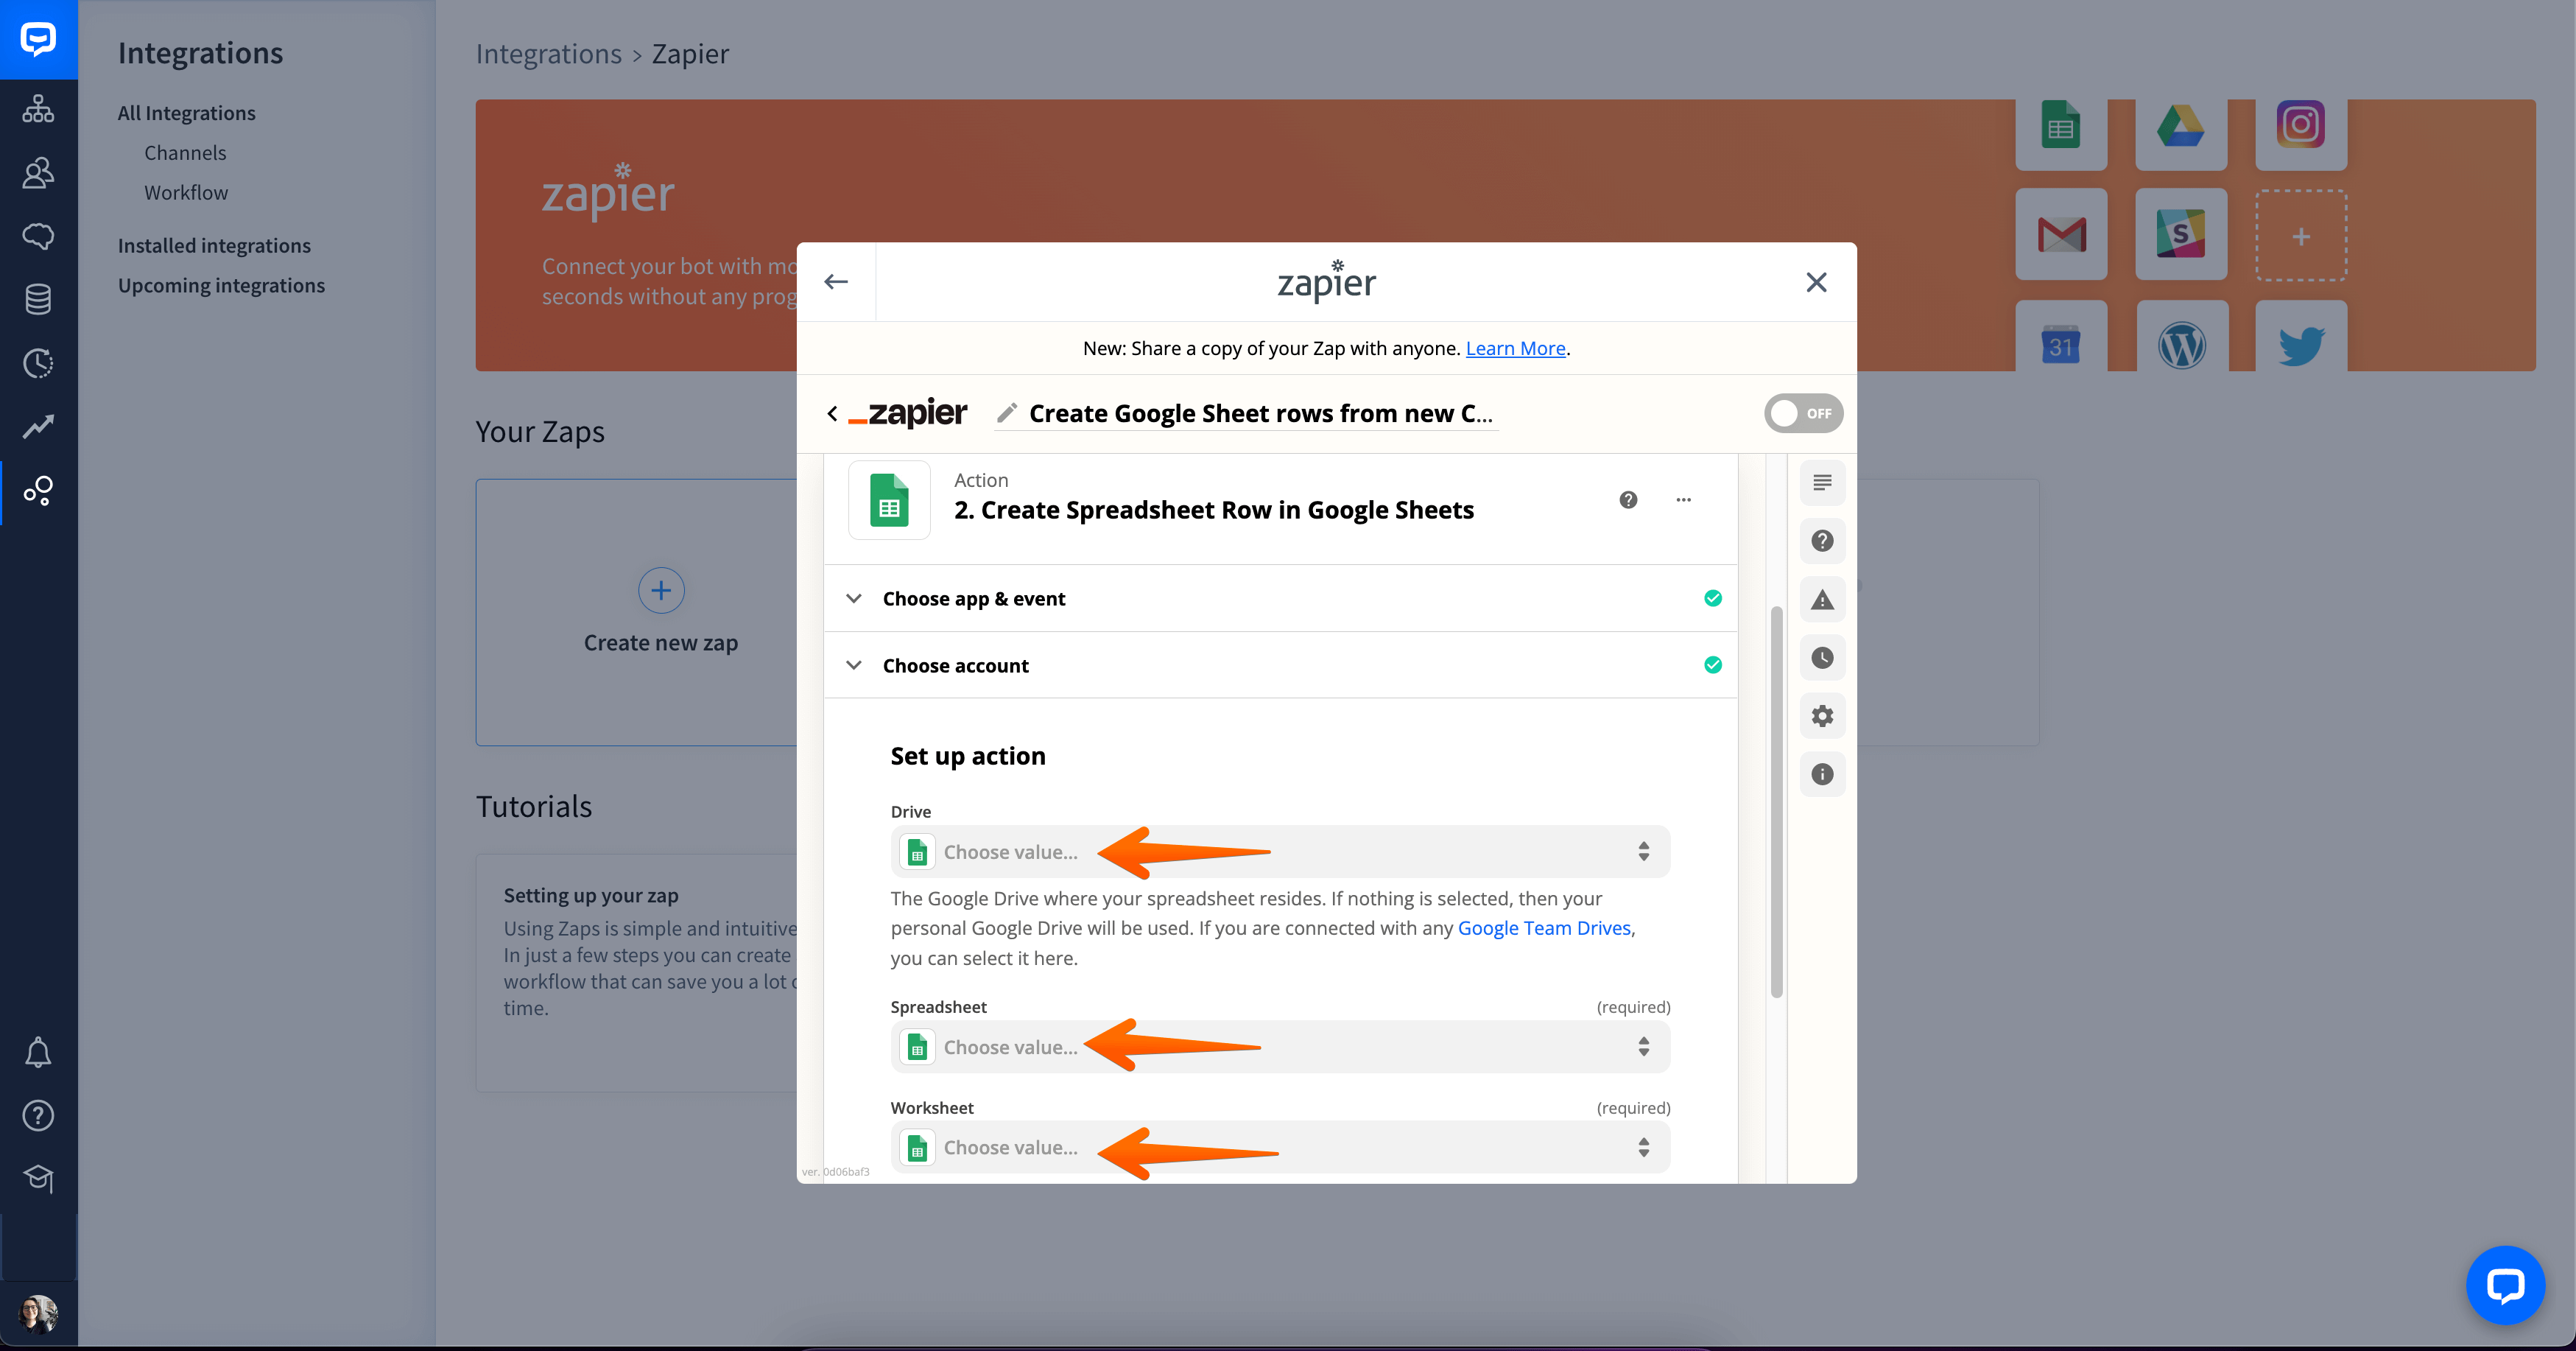The height and width of the screenshot is (1351, 2576).
Task: Click the Create new zap card
Action: click(637, 612)
